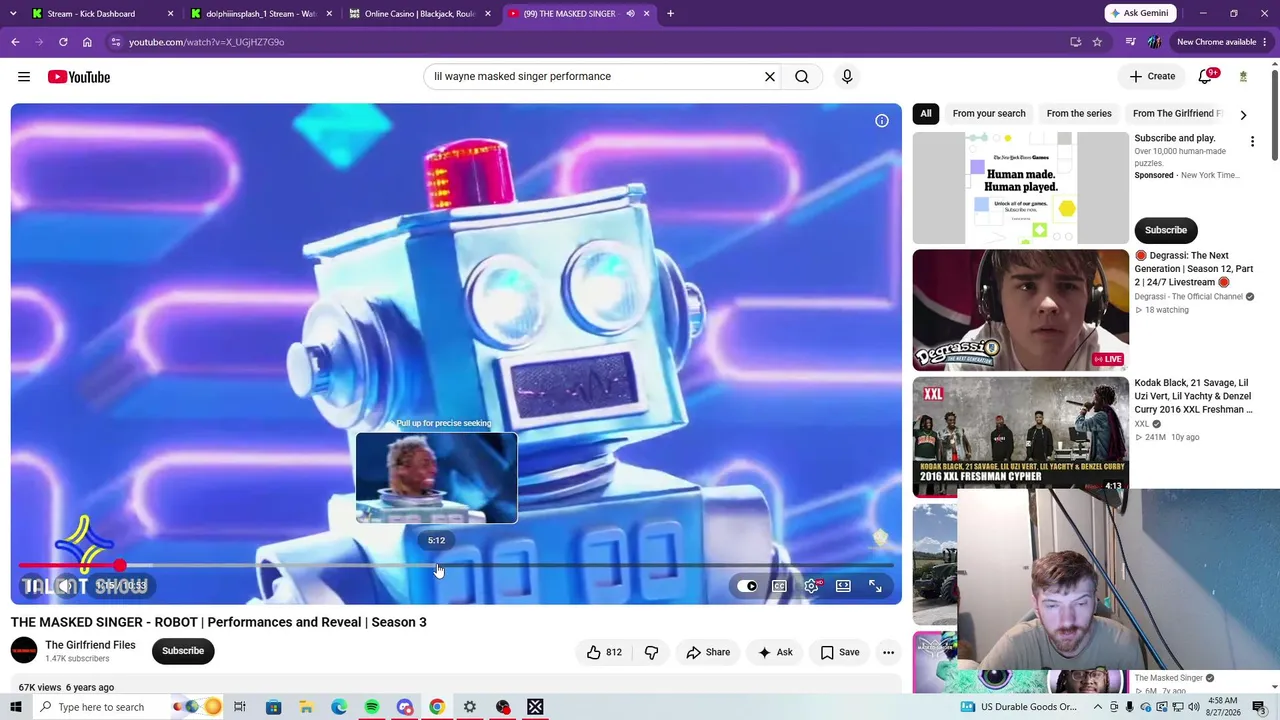Open Windows Start menu

pos(15,707)
